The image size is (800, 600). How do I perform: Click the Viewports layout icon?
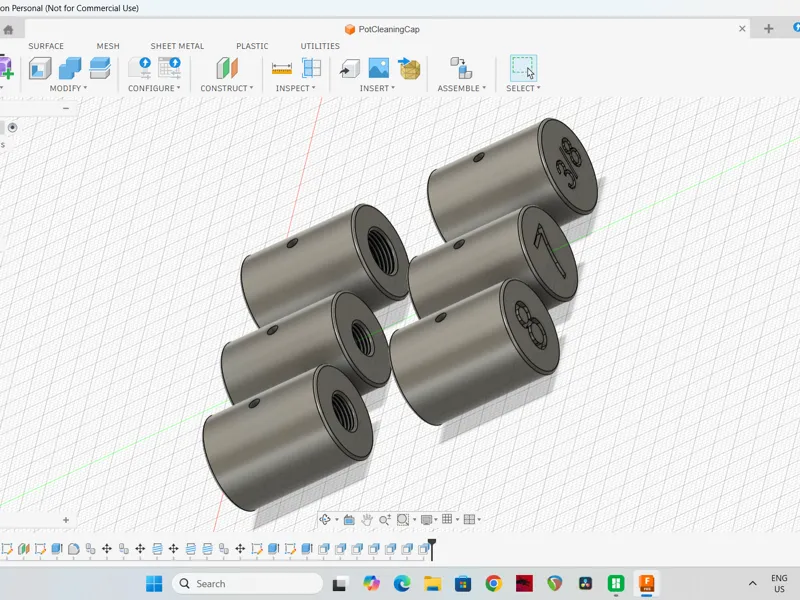(x=469, y=519)
